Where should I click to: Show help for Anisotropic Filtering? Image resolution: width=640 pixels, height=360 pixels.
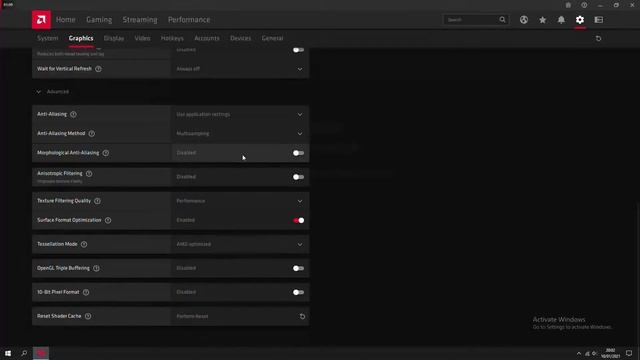click(89, 173)
